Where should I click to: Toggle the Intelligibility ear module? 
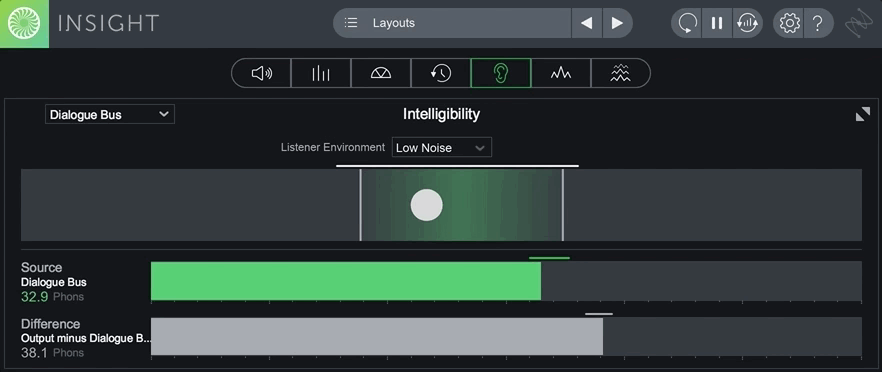point(501,73)
